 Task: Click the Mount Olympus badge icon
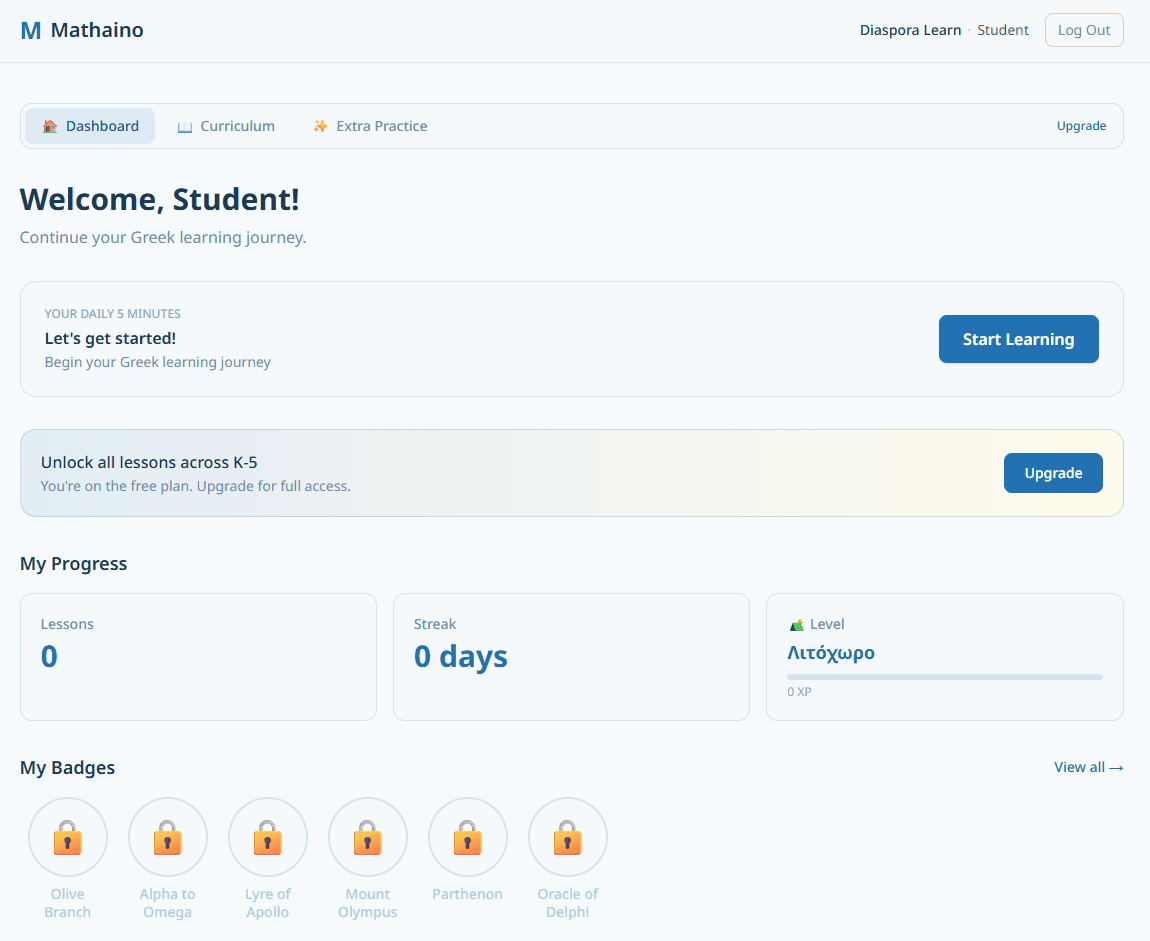pos(367,837)
